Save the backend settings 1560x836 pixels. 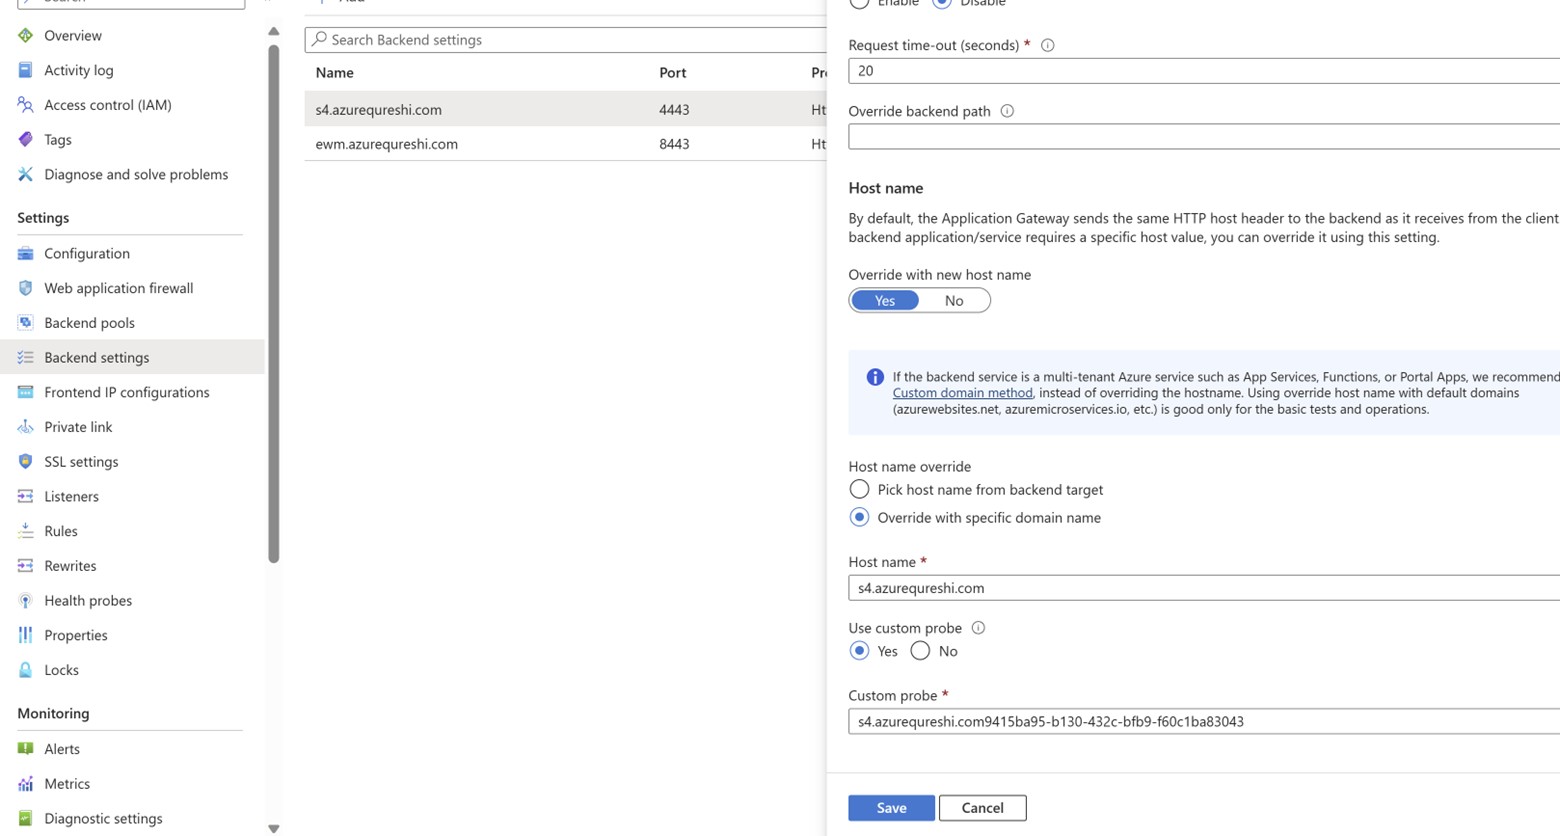click(x=891, y=808)
